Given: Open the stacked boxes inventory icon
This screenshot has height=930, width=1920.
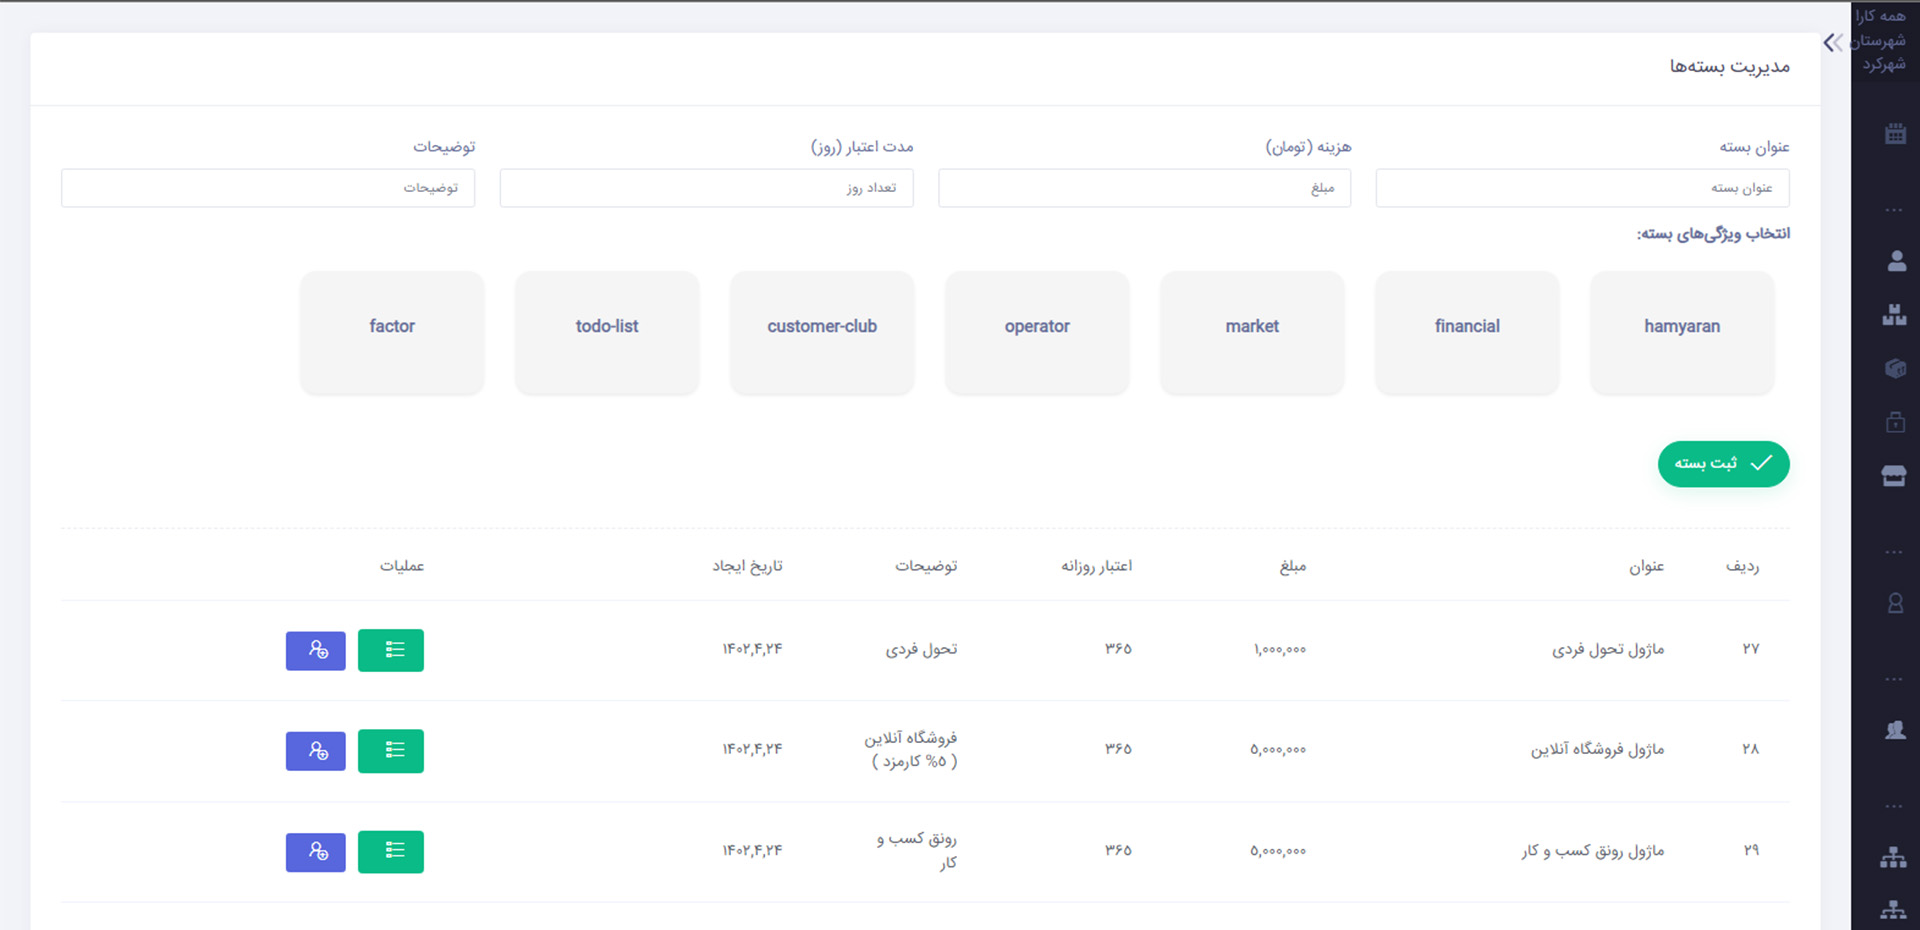Looking at the screenshot, I should [1895, 315].
